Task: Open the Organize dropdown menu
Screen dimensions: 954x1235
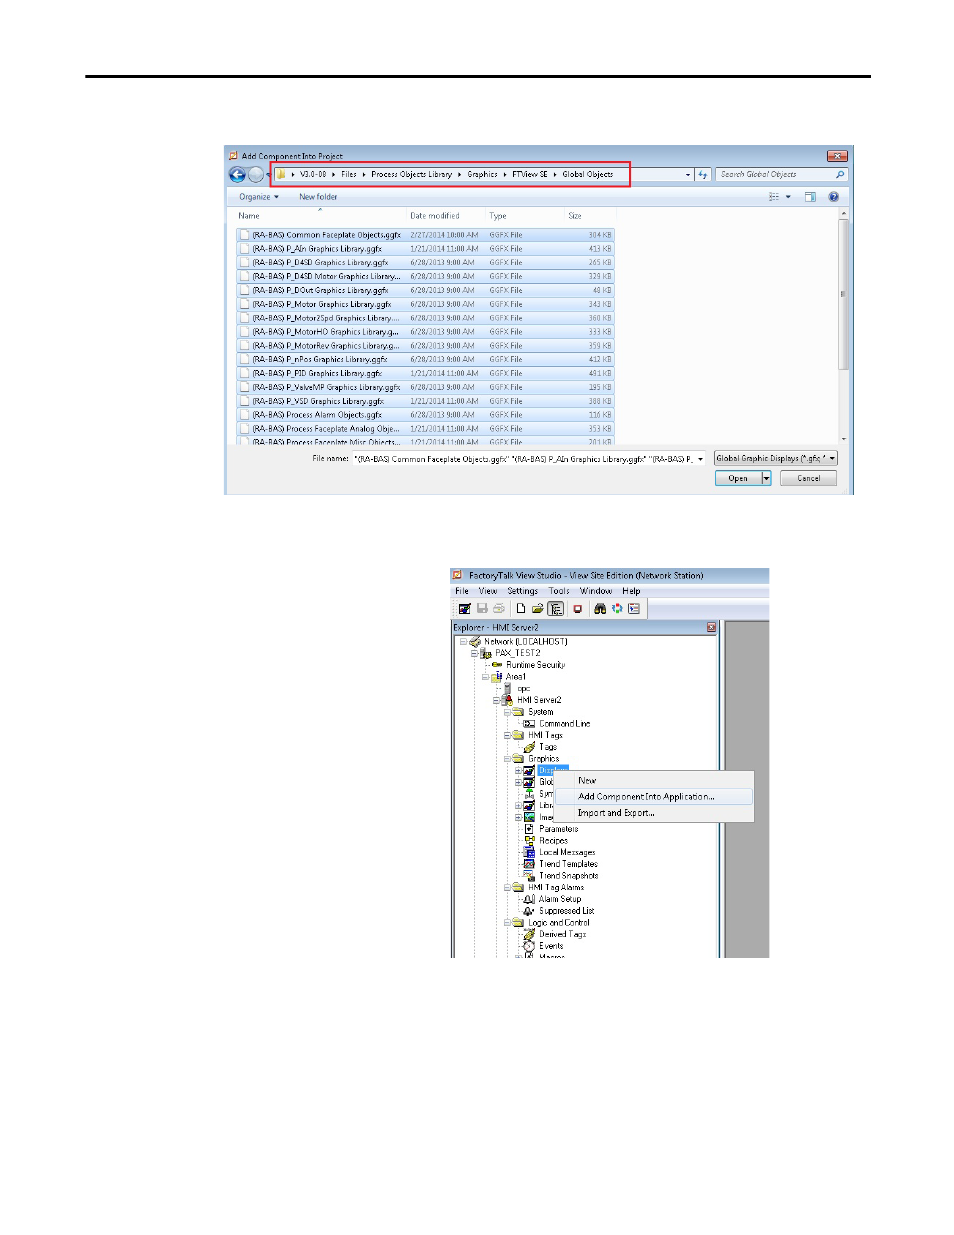Action: (x=259, y=197)
